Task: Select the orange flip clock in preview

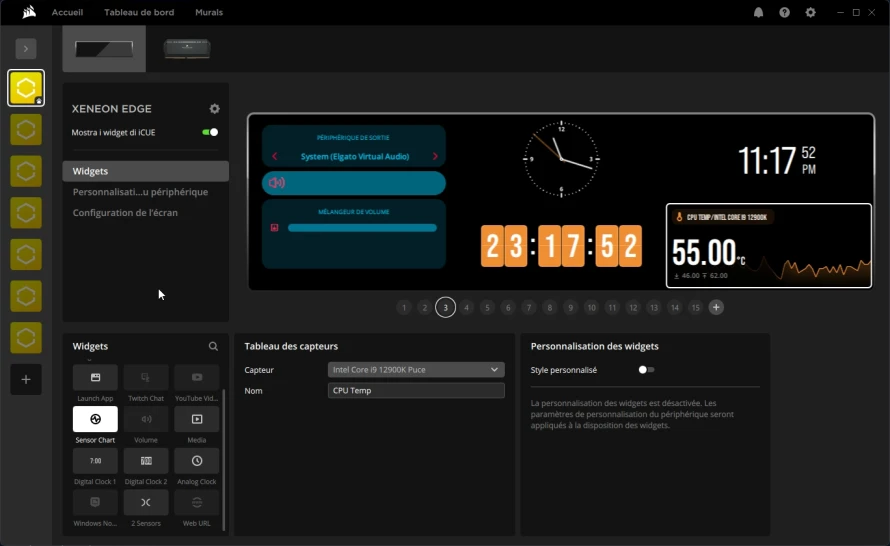Action: [561, 246]
